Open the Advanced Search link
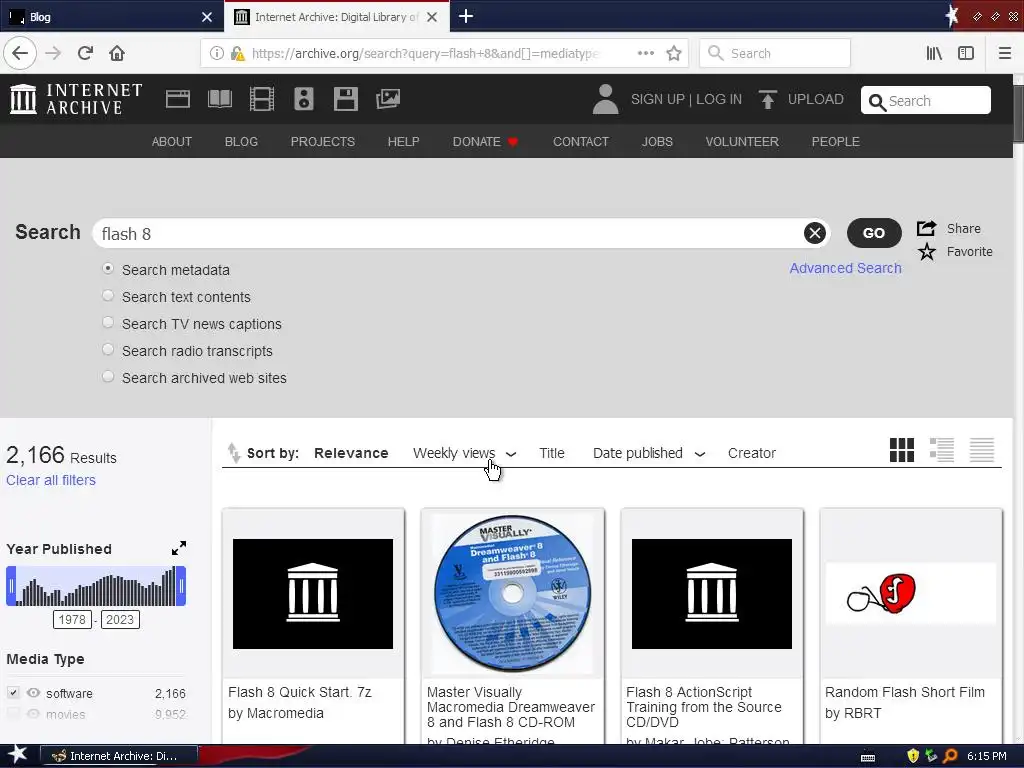Viewport: 1024px width, 768px height. tap(845, 268)
